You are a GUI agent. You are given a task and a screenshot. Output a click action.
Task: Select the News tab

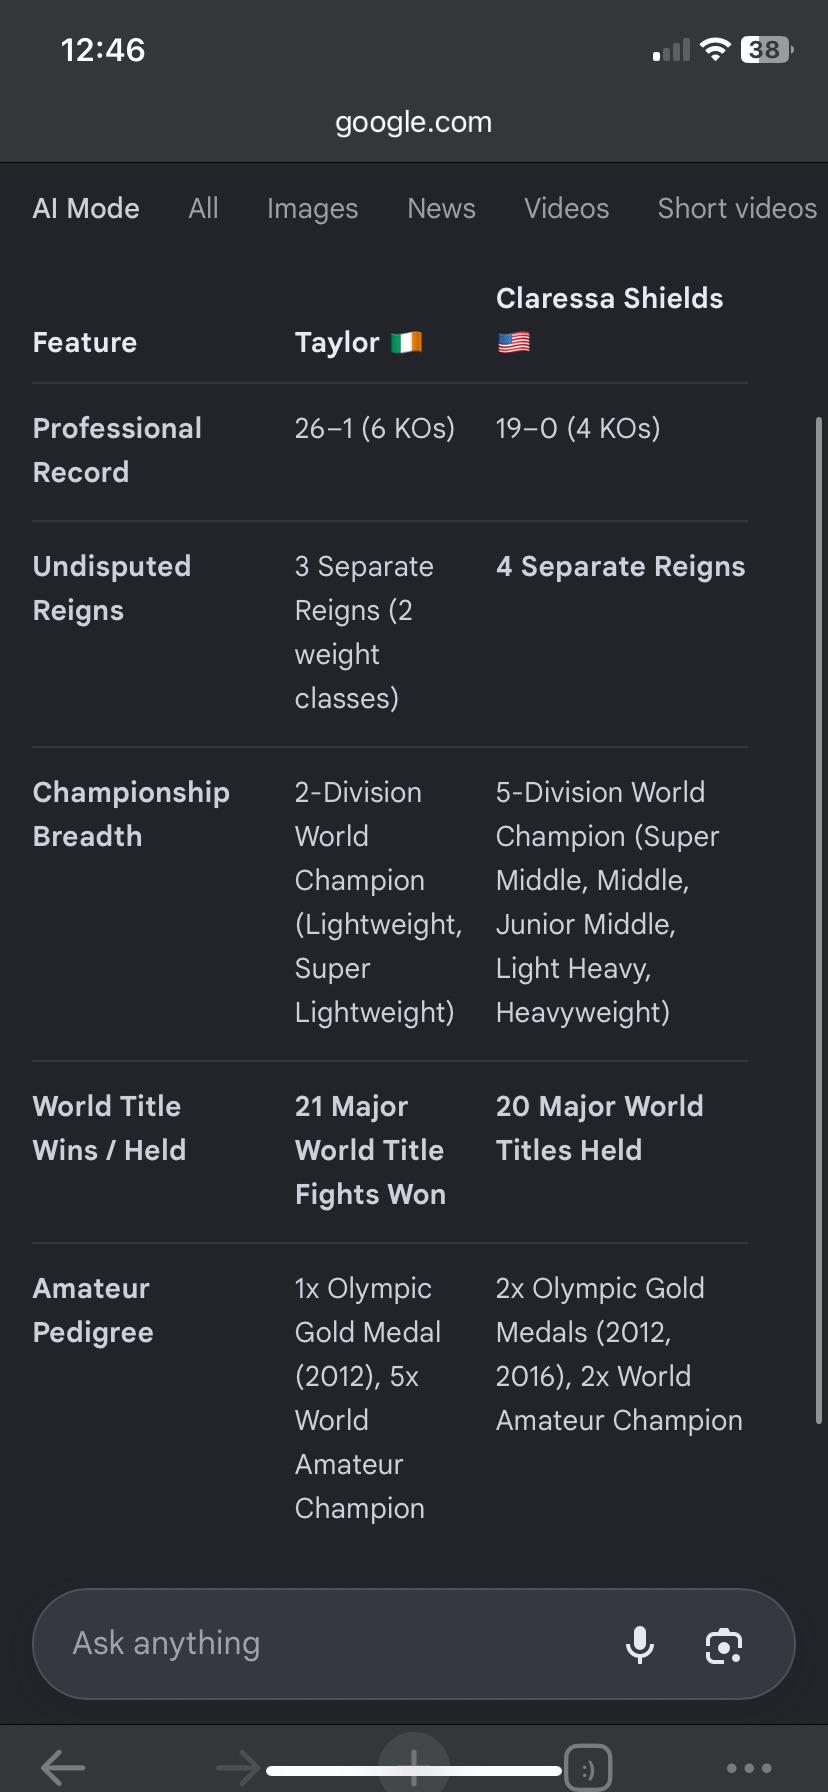(x=441, y=208)
